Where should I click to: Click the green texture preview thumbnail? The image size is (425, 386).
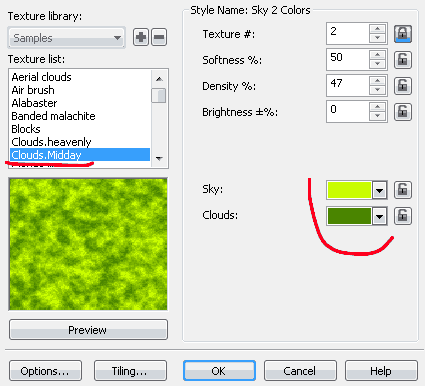click(x=88, y=244)
